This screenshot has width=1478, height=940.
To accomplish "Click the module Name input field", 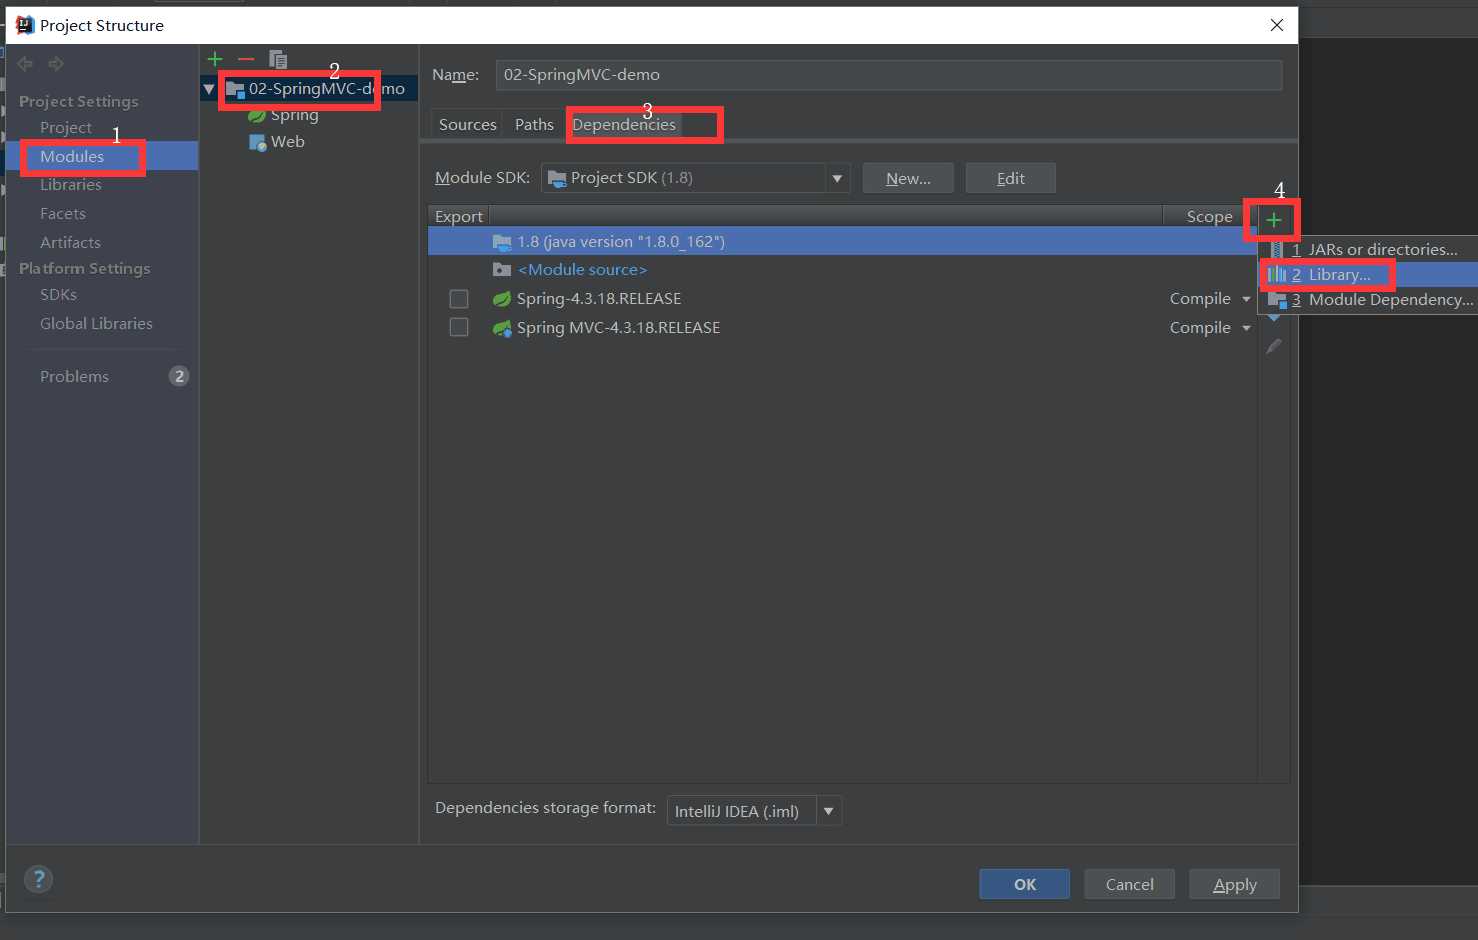I will 889,75.
